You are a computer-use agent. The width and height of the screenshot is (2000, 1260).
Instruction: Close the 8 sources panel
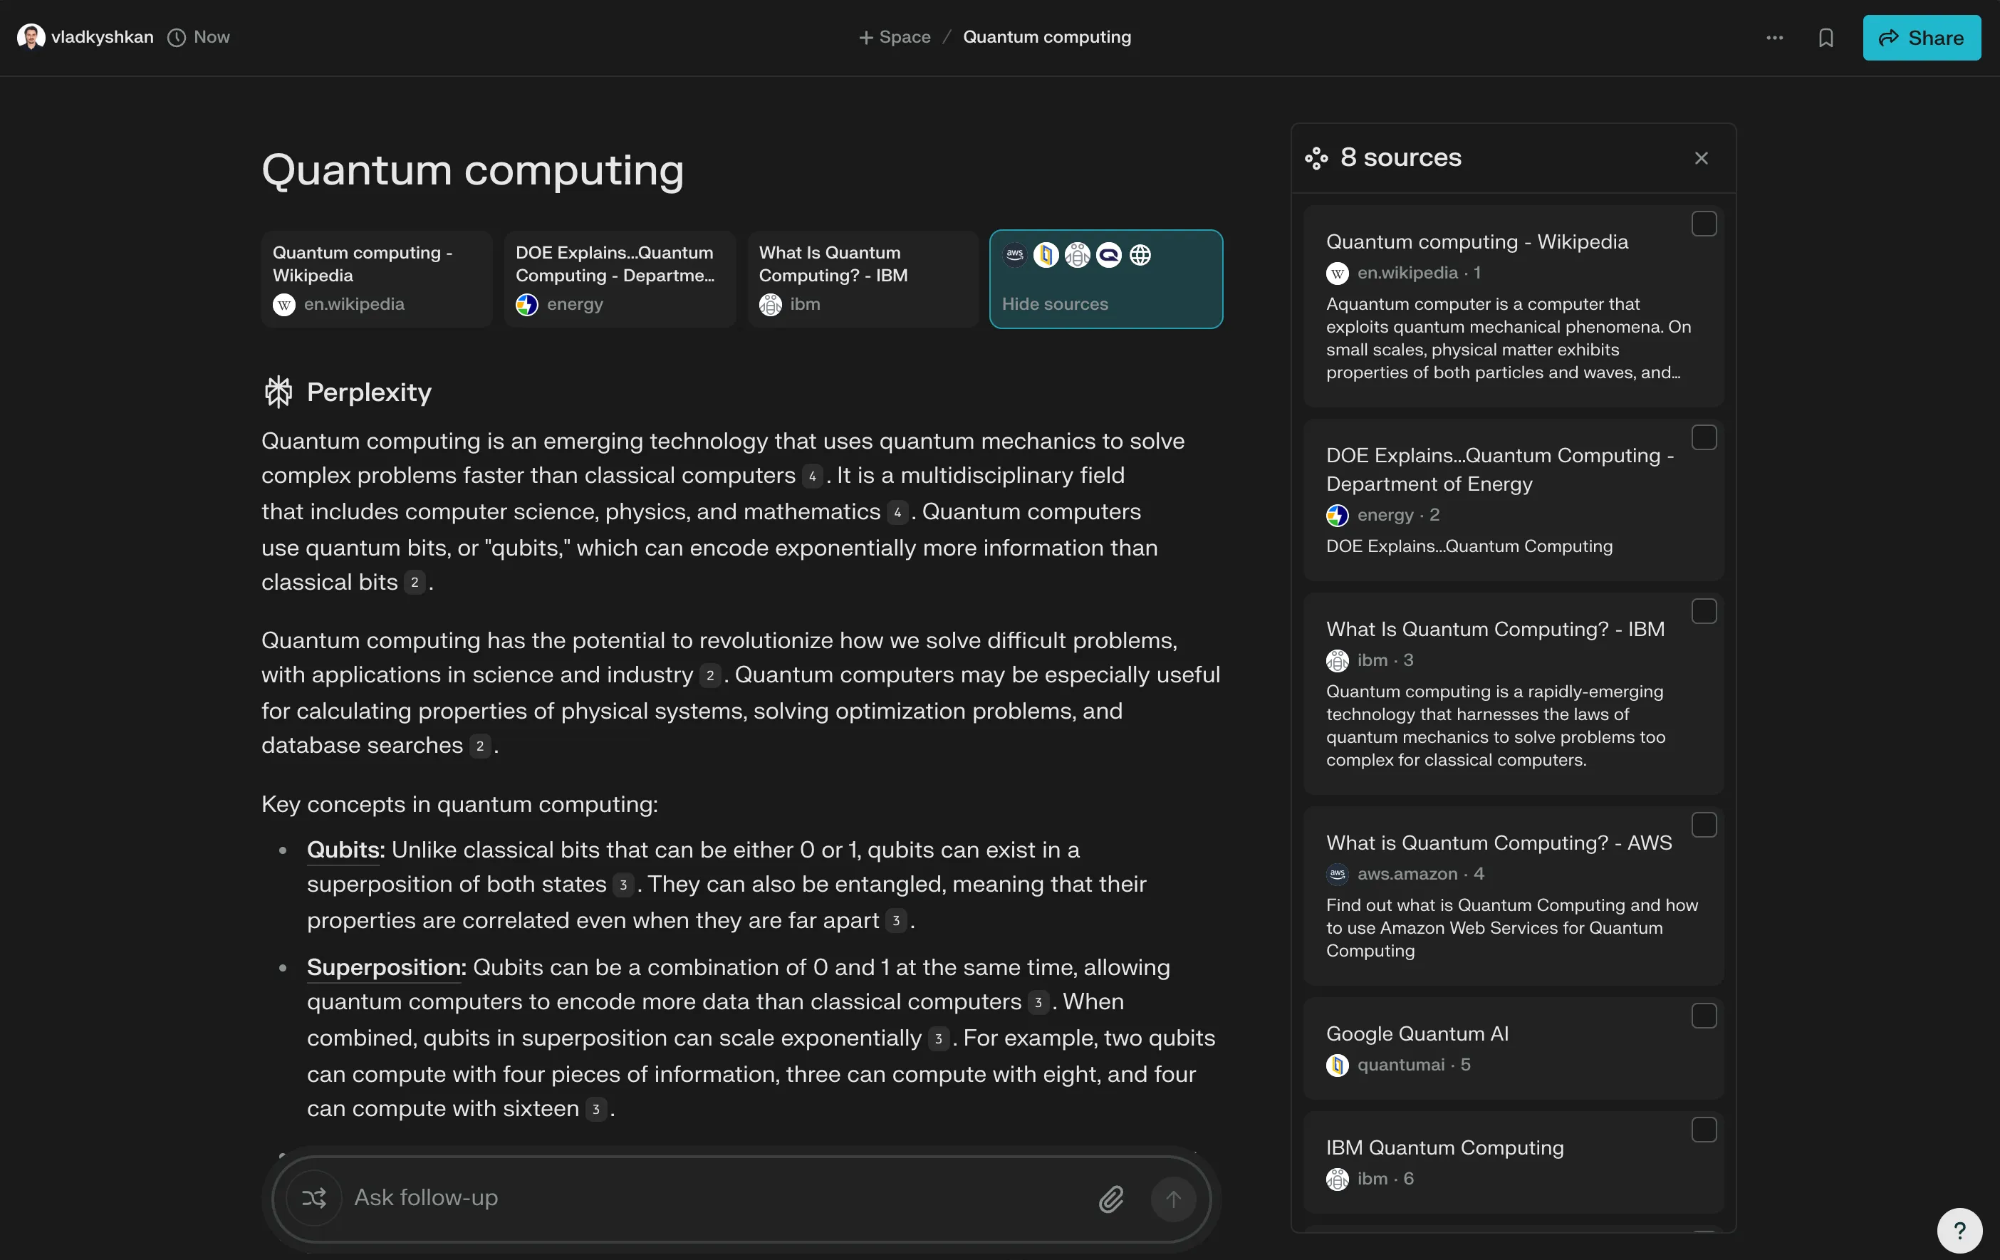pyautogui.click(x=1701, y=158)
